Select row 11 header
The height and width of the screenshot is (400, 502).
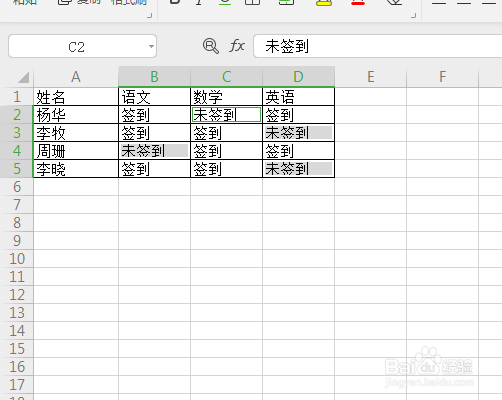tap(17, 277)
